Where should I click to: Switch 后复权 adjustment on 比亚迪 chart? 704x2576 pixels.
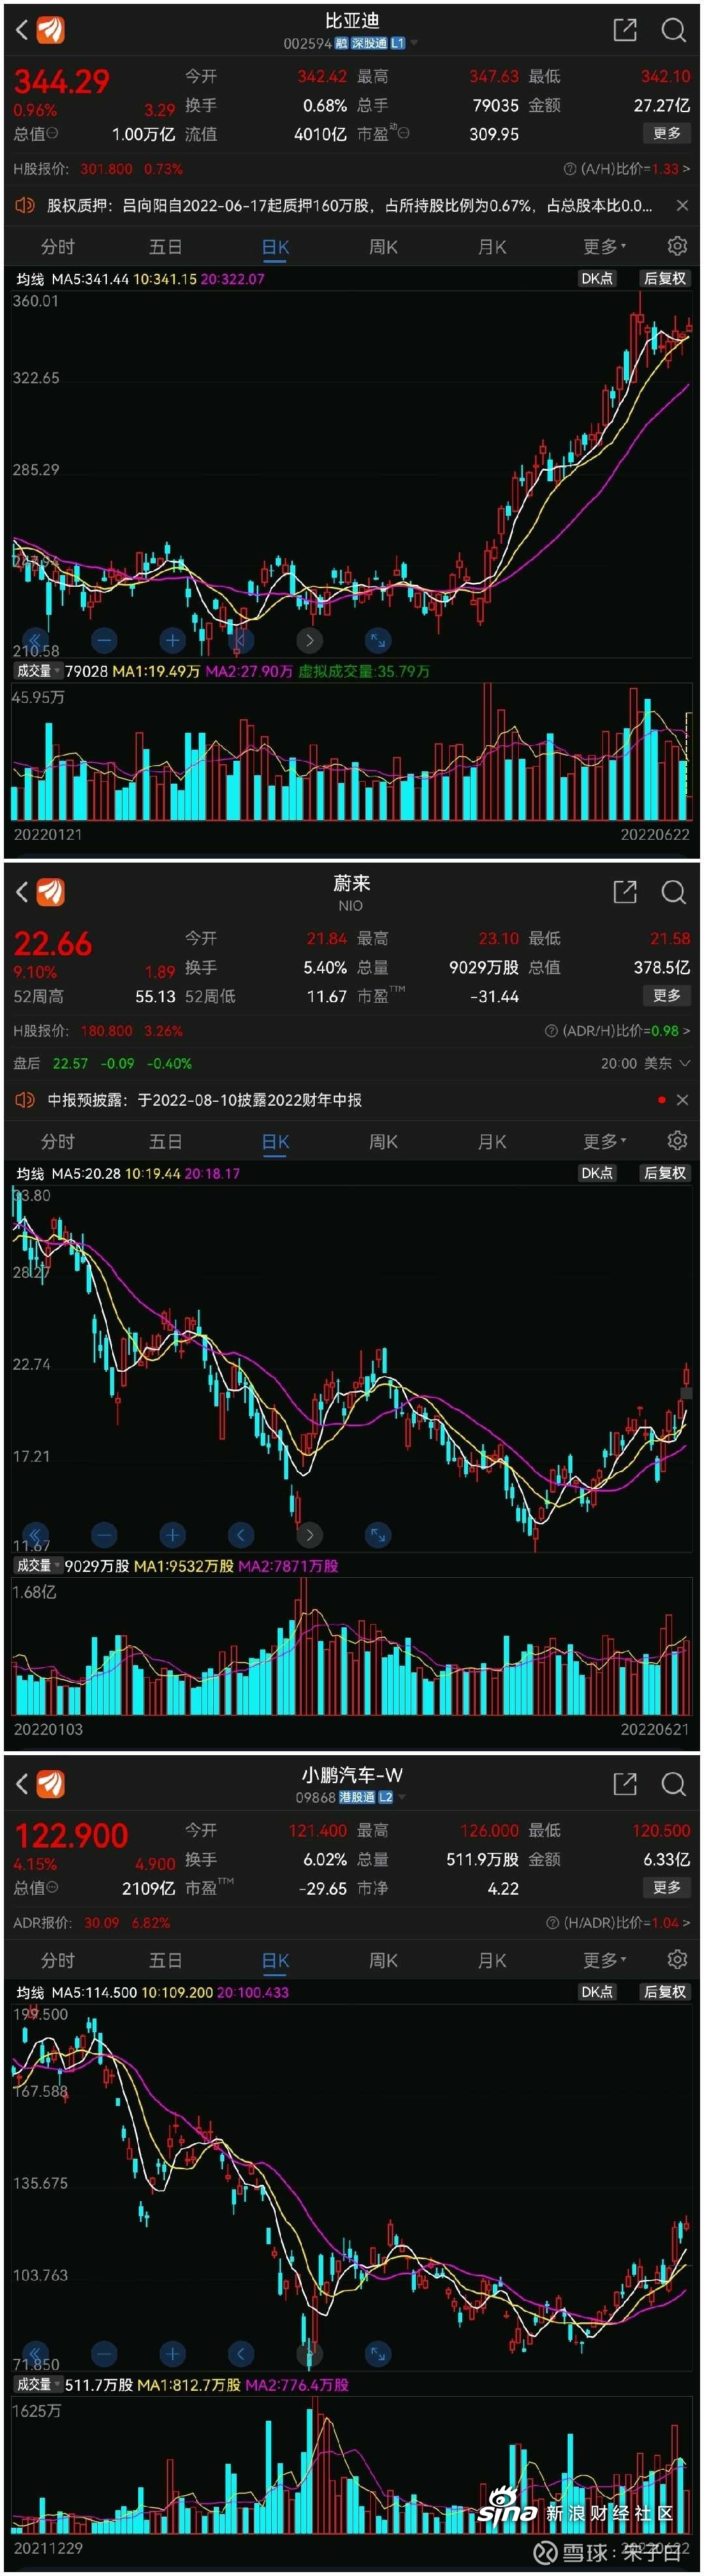(665, 279)
